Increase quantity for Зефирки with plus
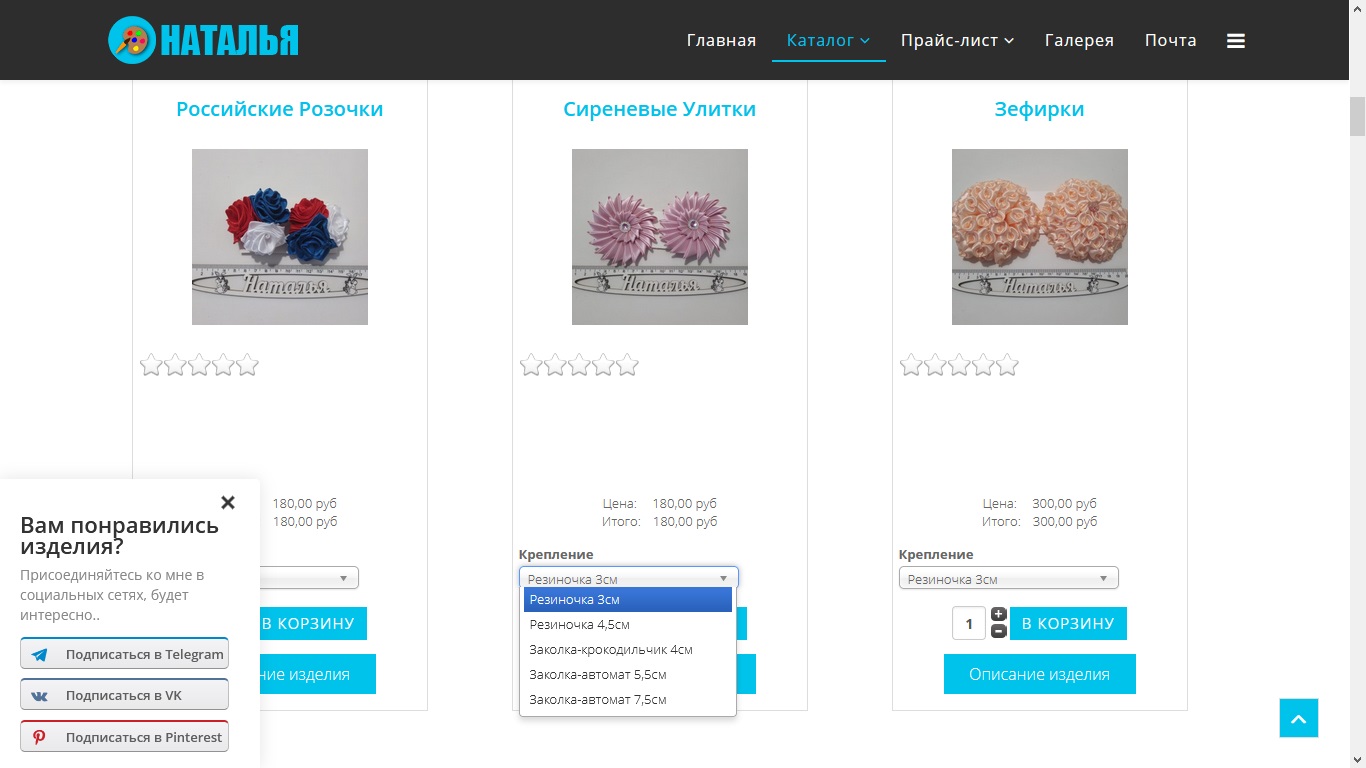Screen dimensions: 1366x768 998,615
